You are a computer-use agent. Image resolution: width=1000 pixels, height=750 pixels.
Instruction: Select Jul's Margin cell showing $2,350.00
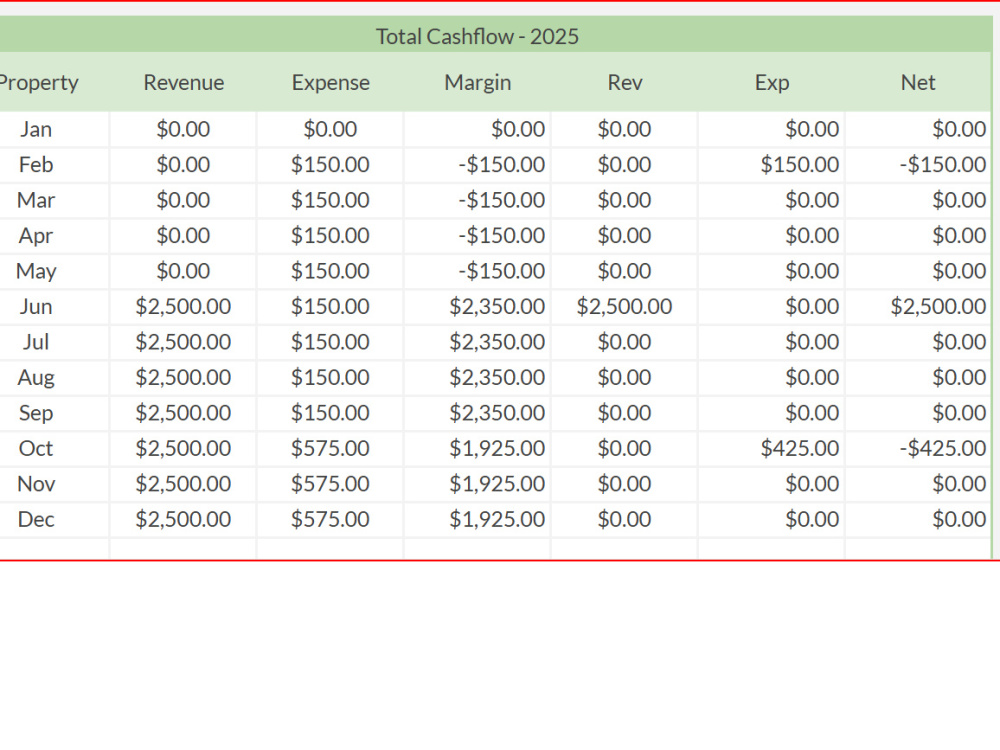point(478,342)
